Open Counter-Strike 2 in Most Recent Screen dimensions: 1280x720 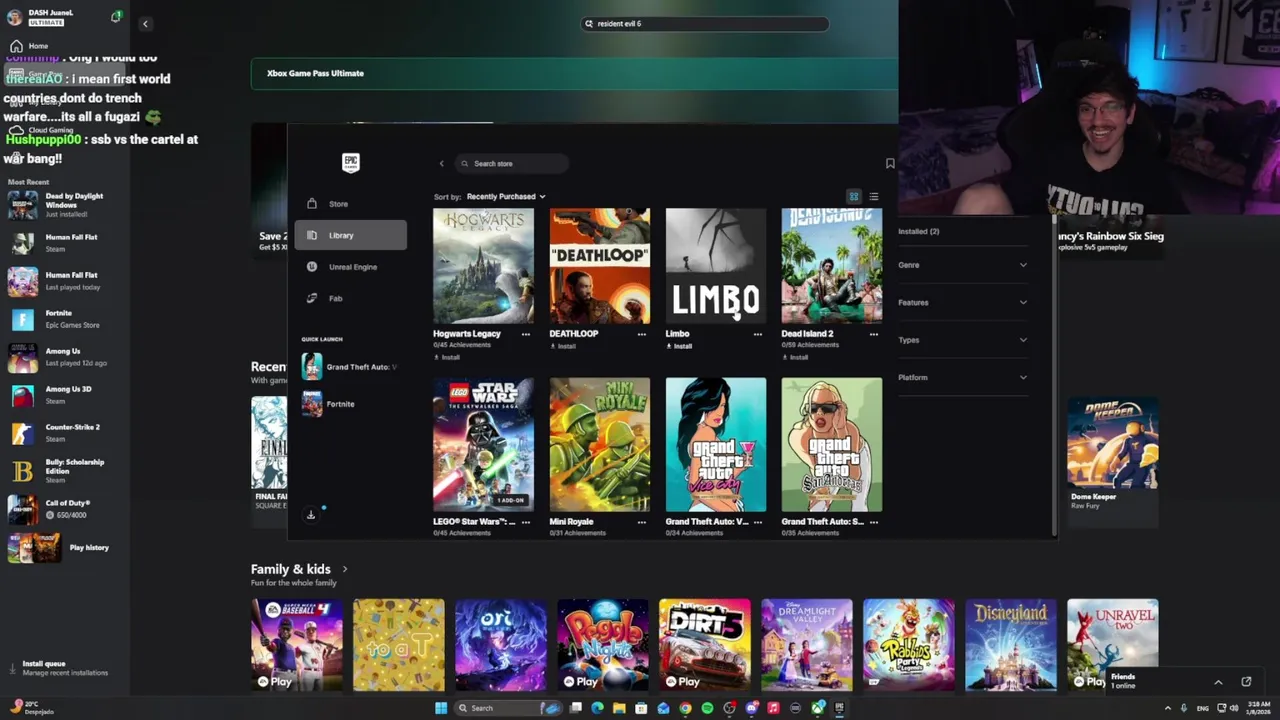65,433
